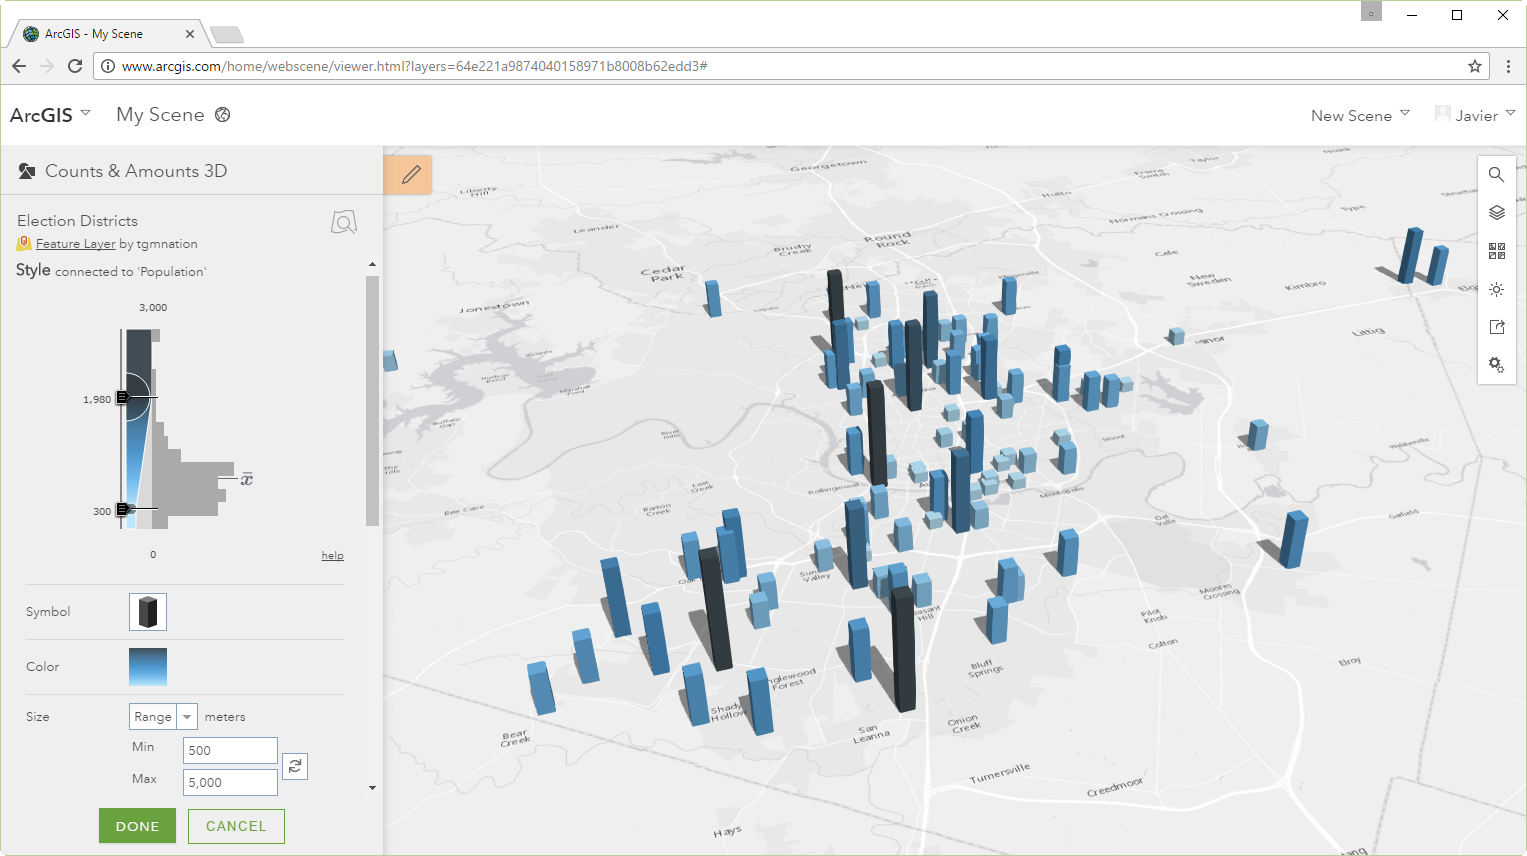Open the Layers panel icon
Viewport: 1527px width, 856px height.
tap(1496, 213)
